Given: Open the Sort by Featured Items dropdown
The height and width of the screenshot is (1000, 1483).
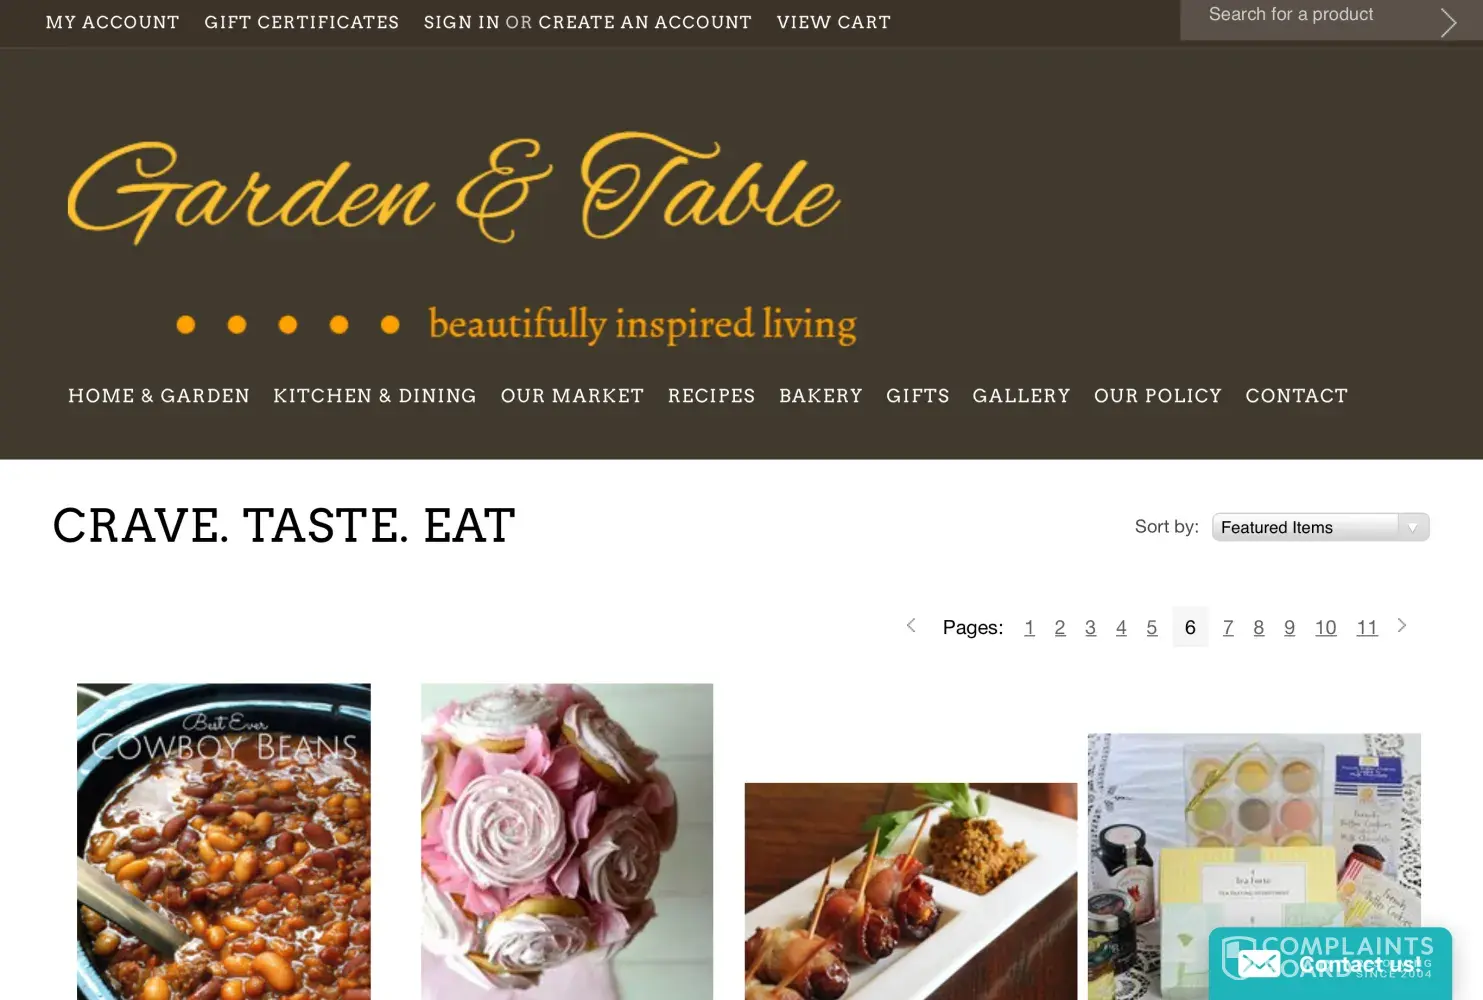Looking at the screenshot, I should click(1320, 527).
